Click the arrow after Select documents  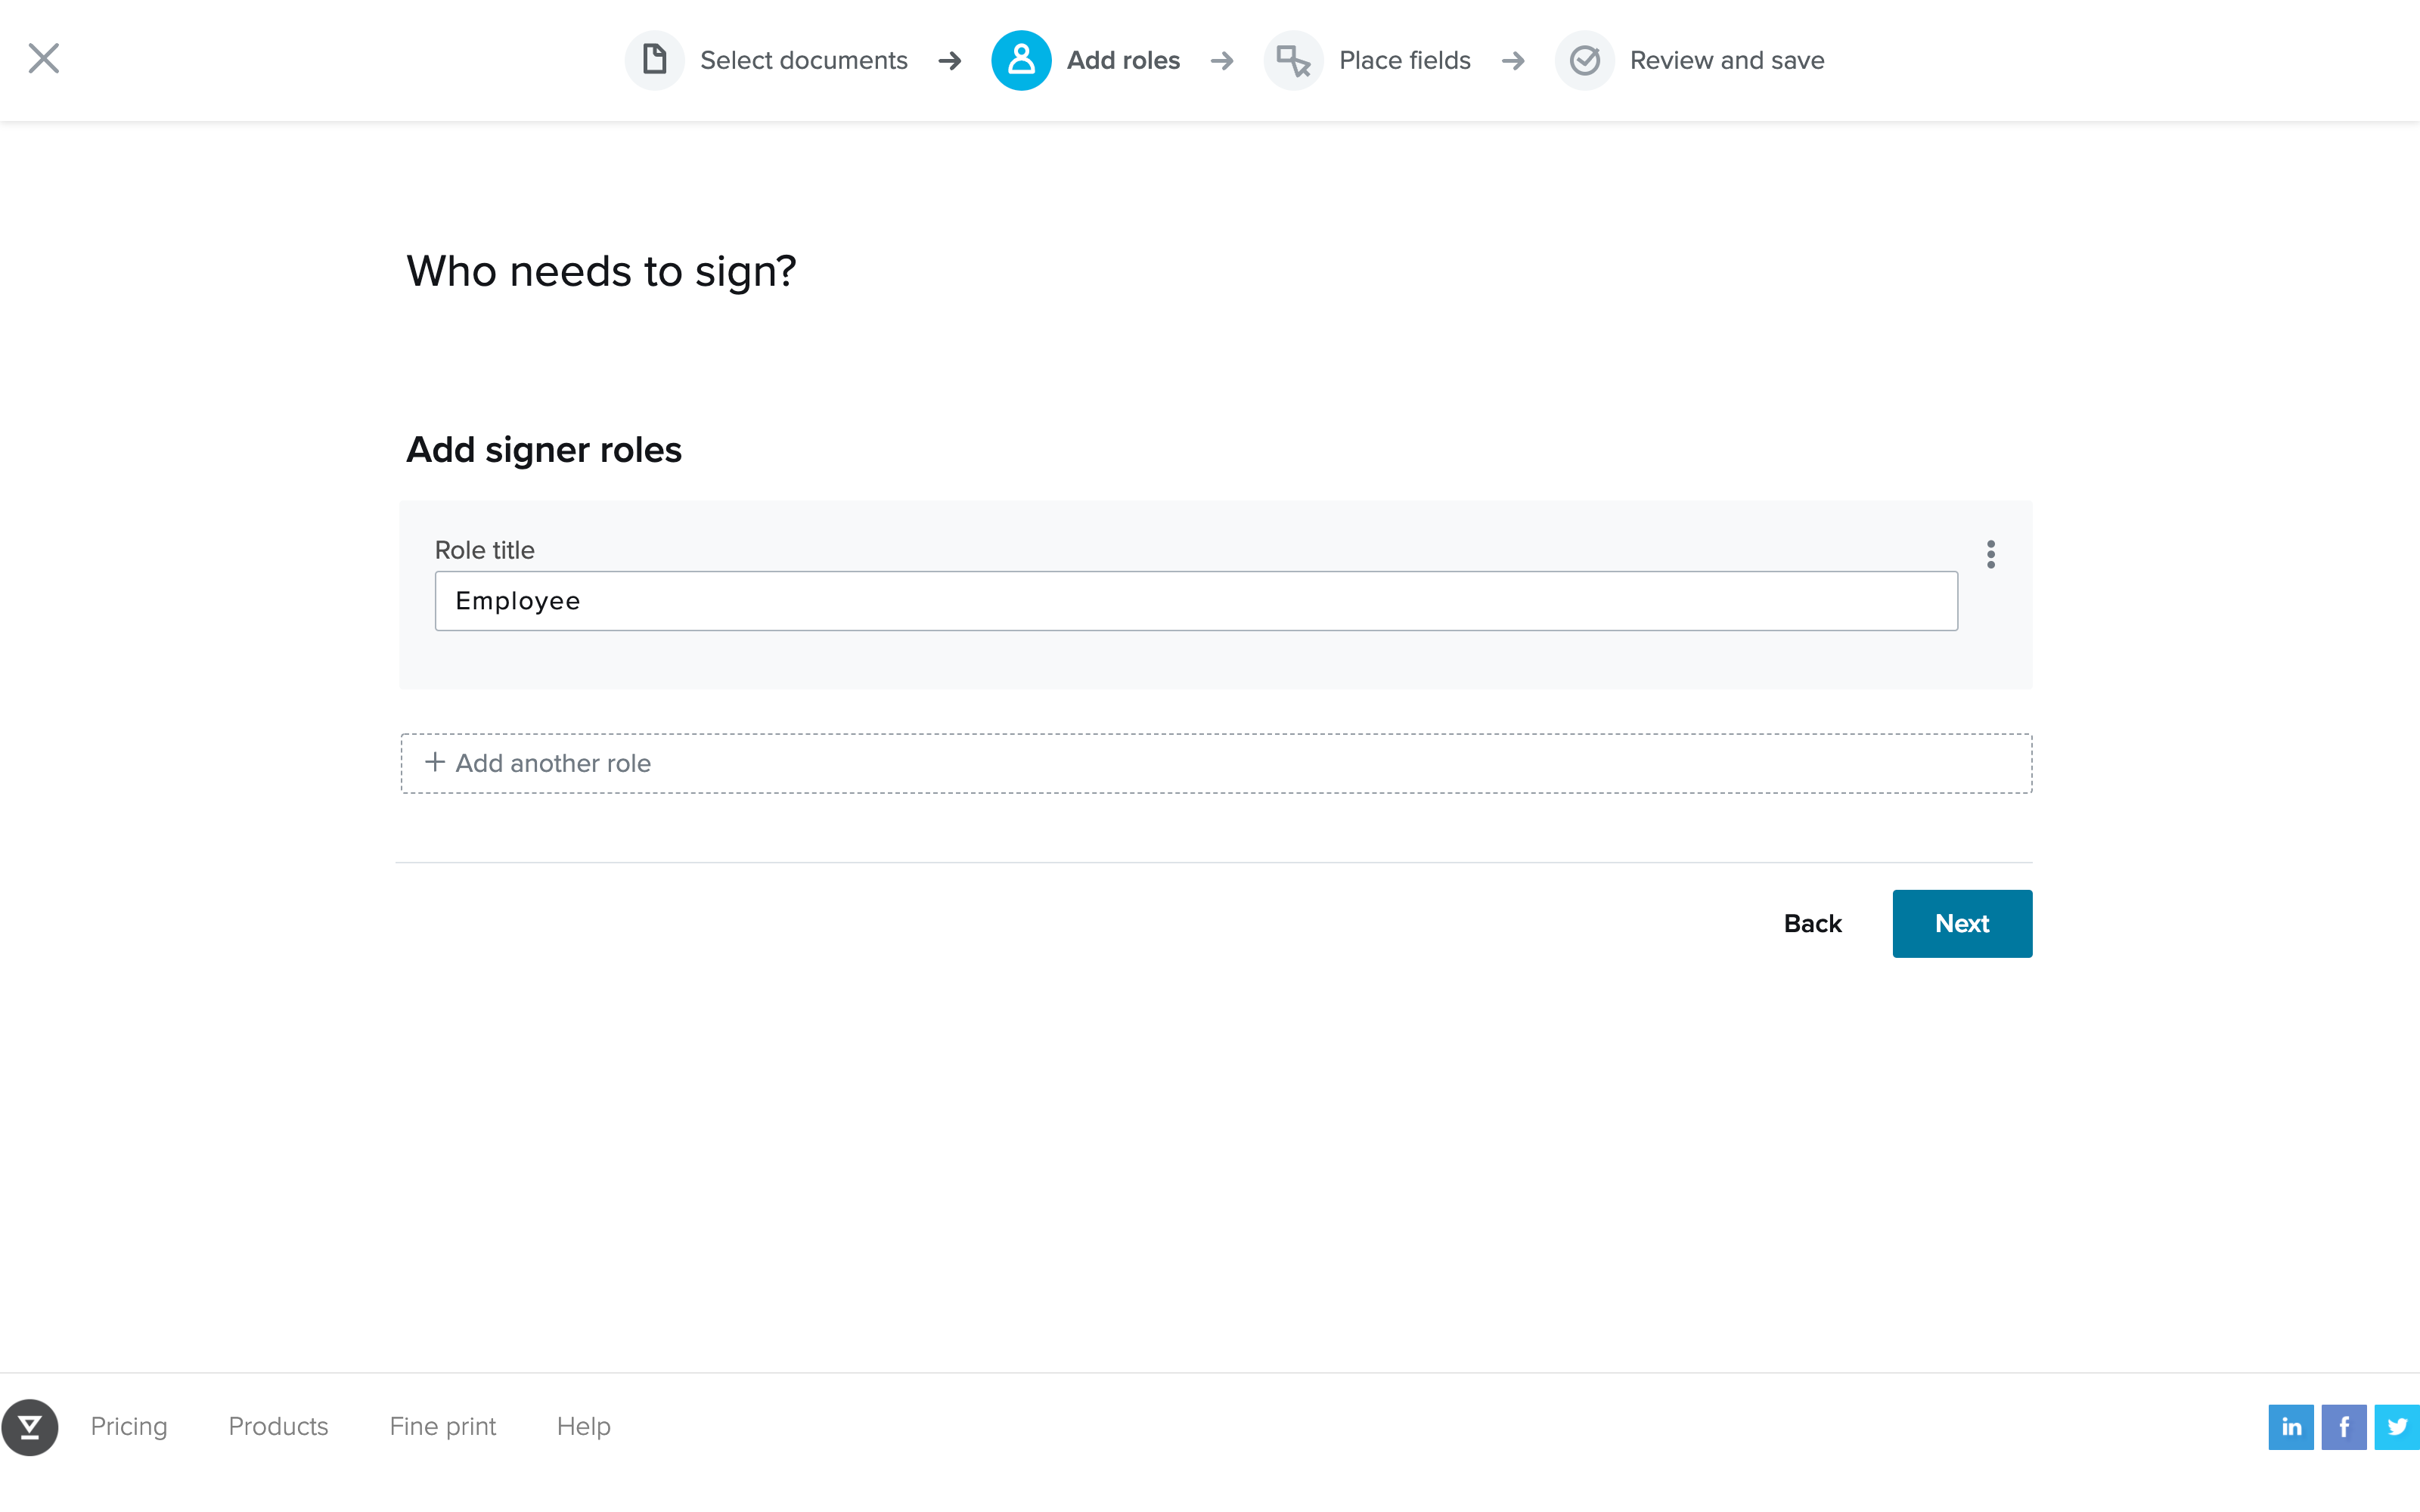(950, 61)
